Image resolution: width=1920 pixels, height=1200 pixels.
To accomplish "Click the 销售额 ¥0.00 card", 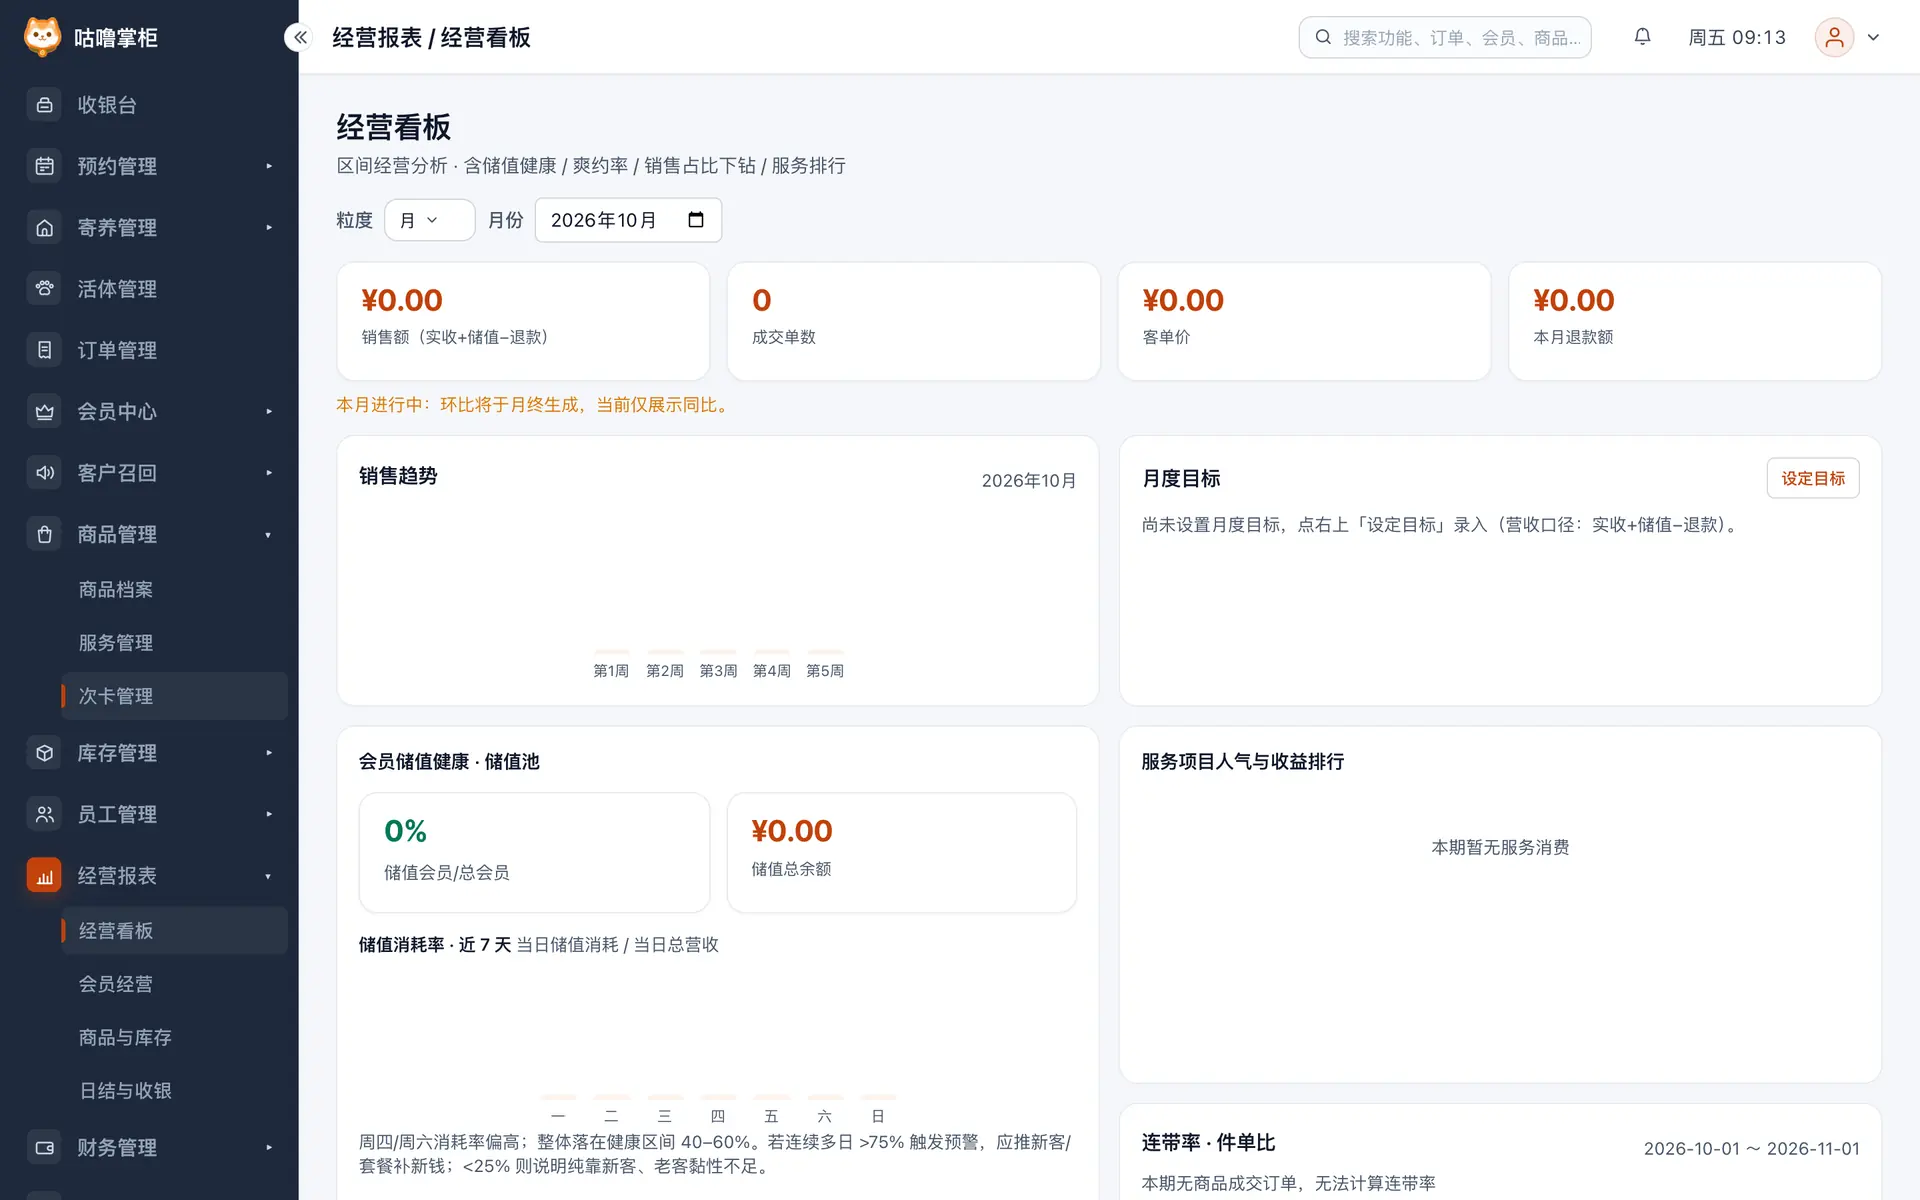I will (523, 321).
